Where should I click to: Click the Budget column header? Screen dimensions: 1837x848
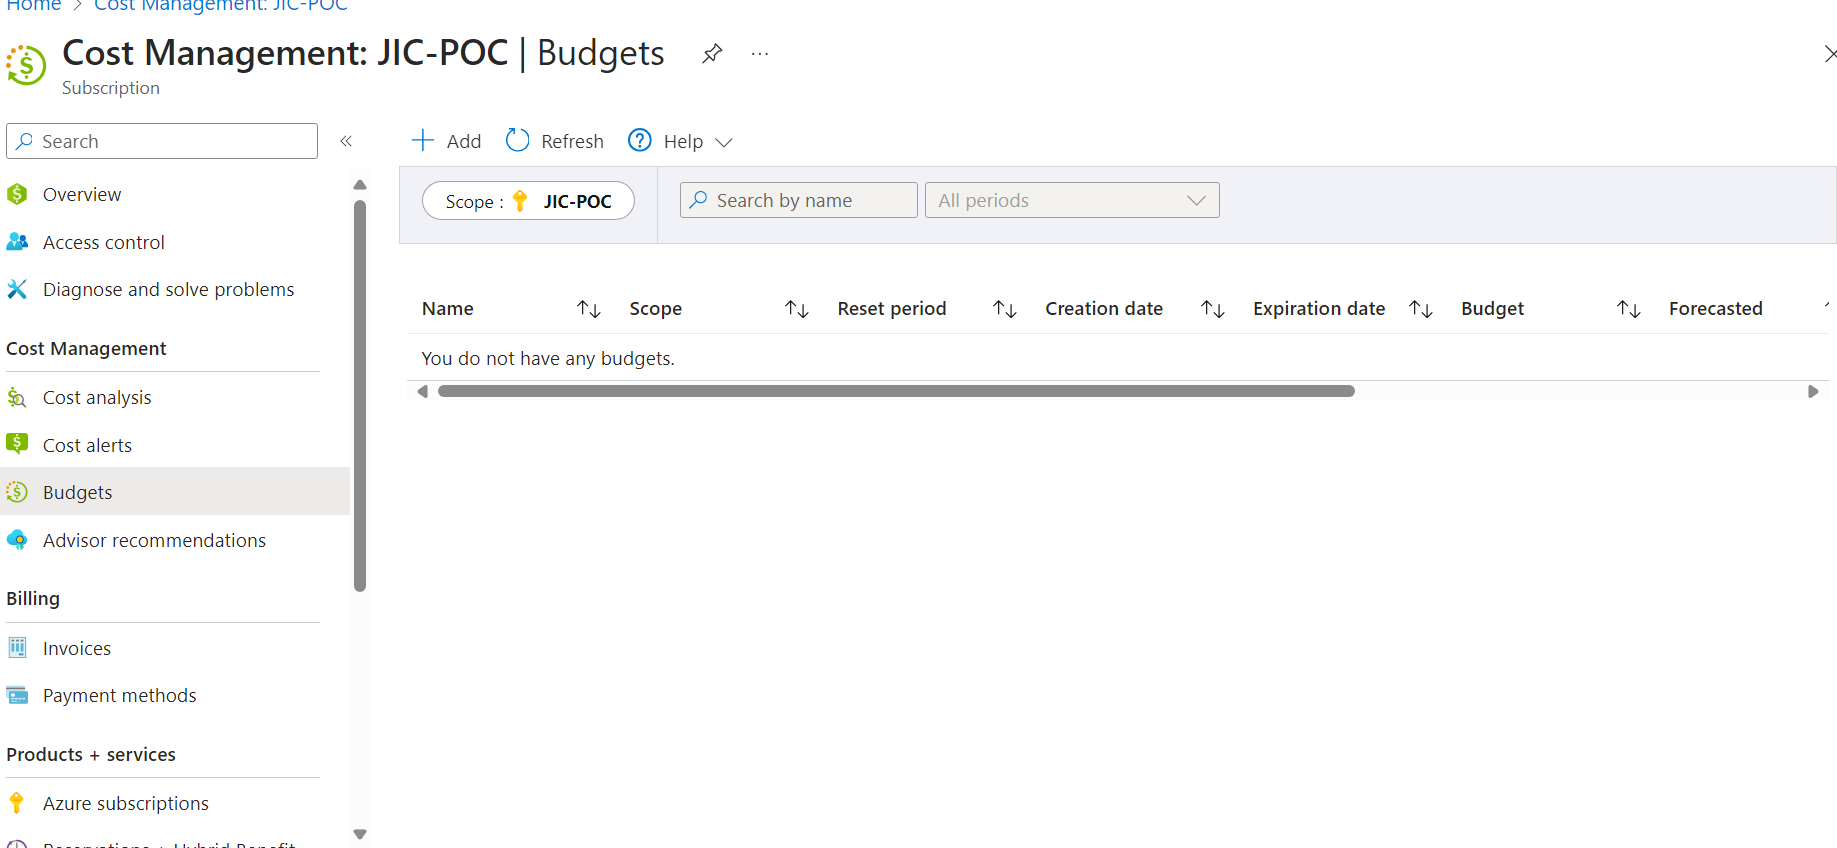click(x=1493, y=309)
